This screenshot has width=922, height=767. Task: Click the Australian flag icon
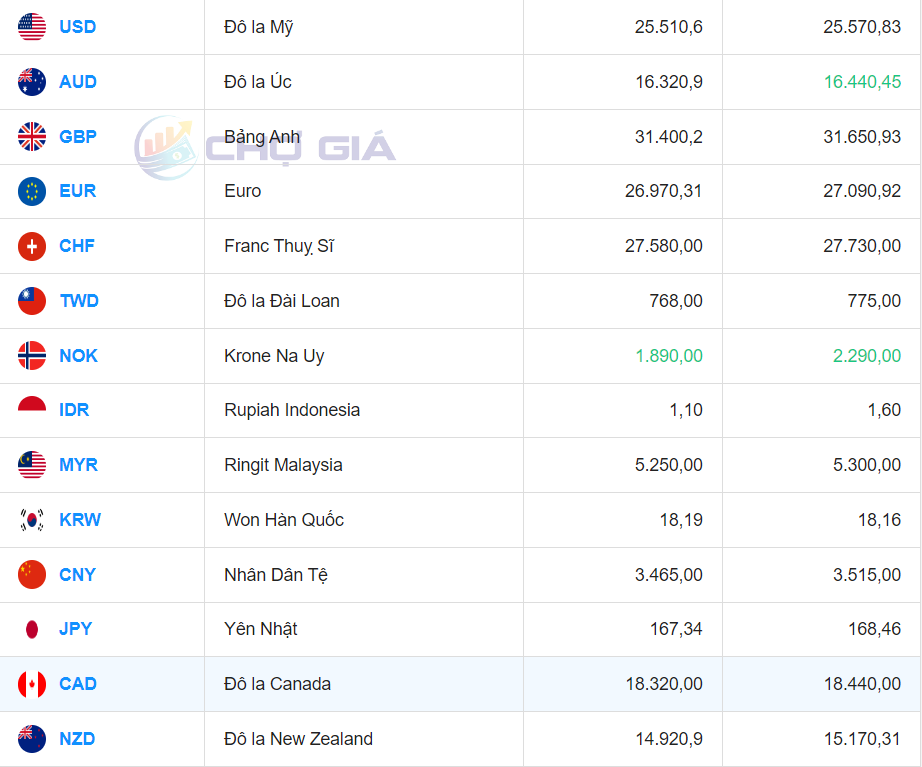(x=32, y=82)
